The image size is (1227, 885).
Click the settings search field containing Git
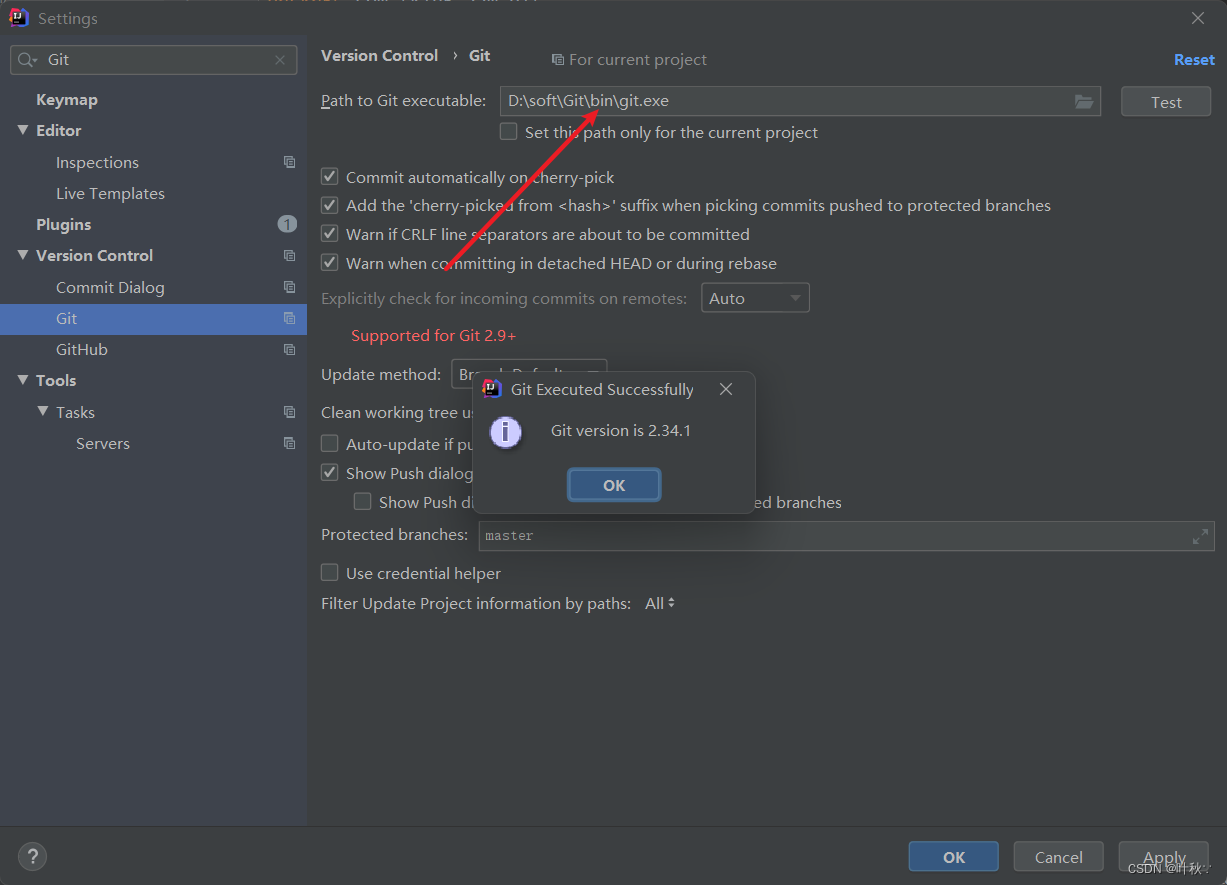pyautogui.click(x=153, y=60)
